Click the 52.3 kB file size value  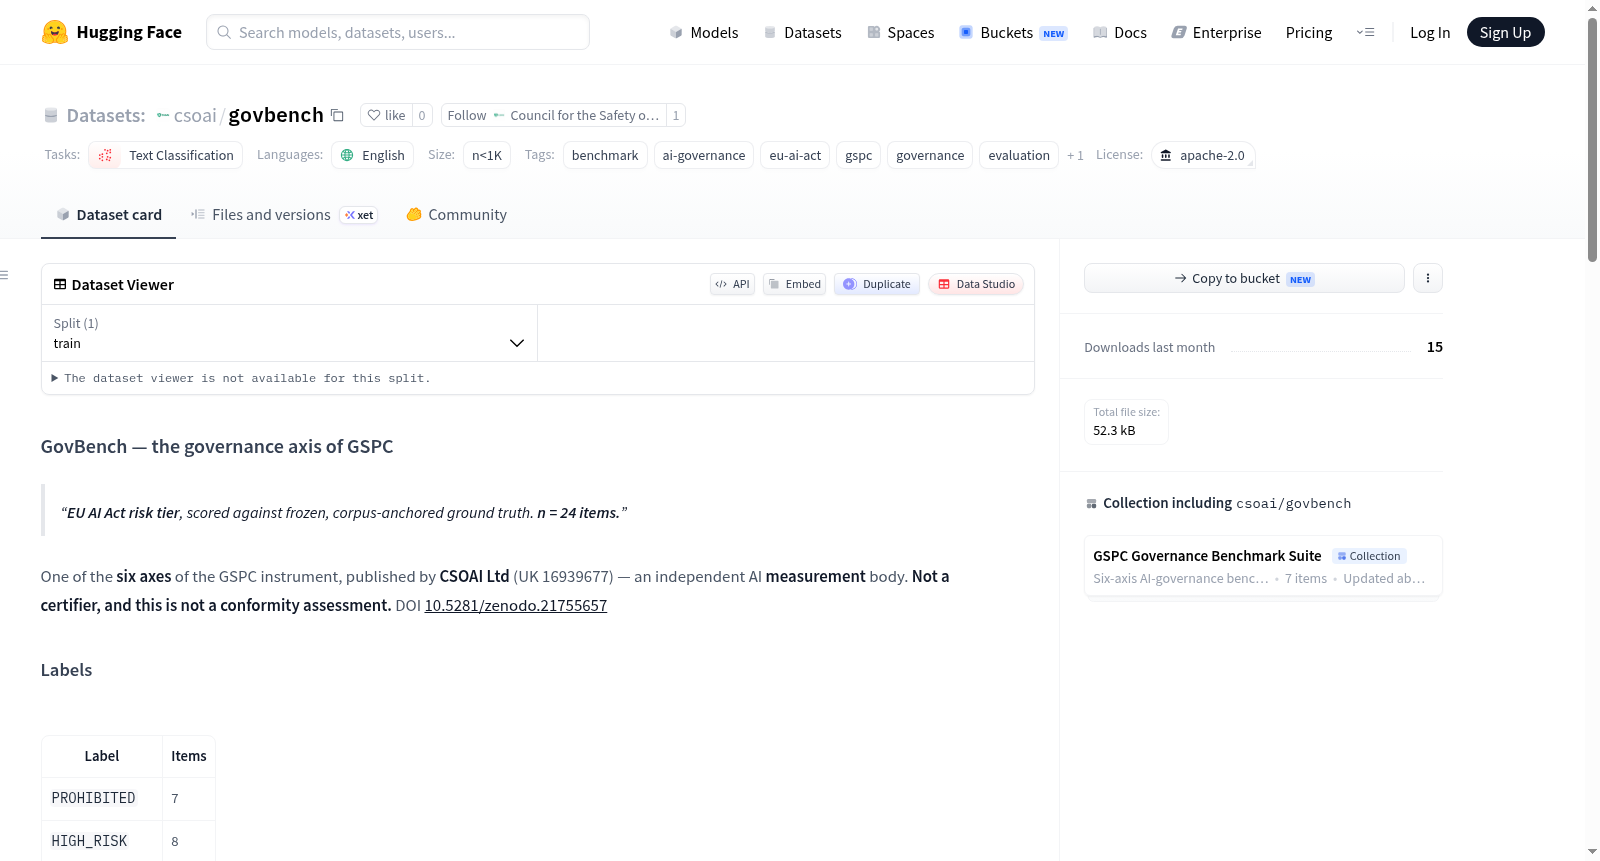1114,430
